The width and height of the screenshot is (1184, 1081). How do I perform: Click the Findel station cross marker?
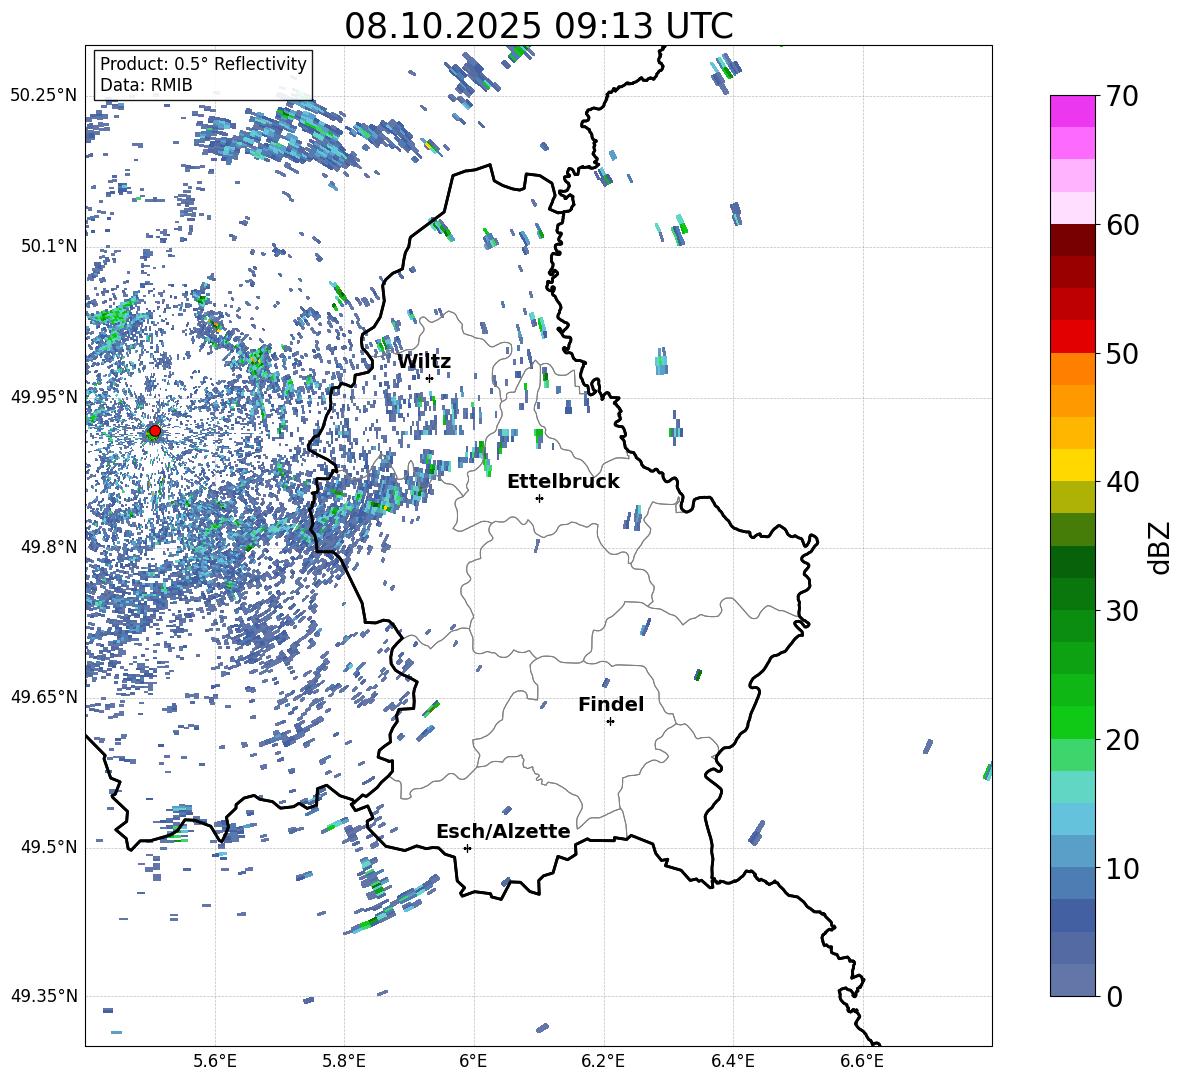click(x=610, y=721)
